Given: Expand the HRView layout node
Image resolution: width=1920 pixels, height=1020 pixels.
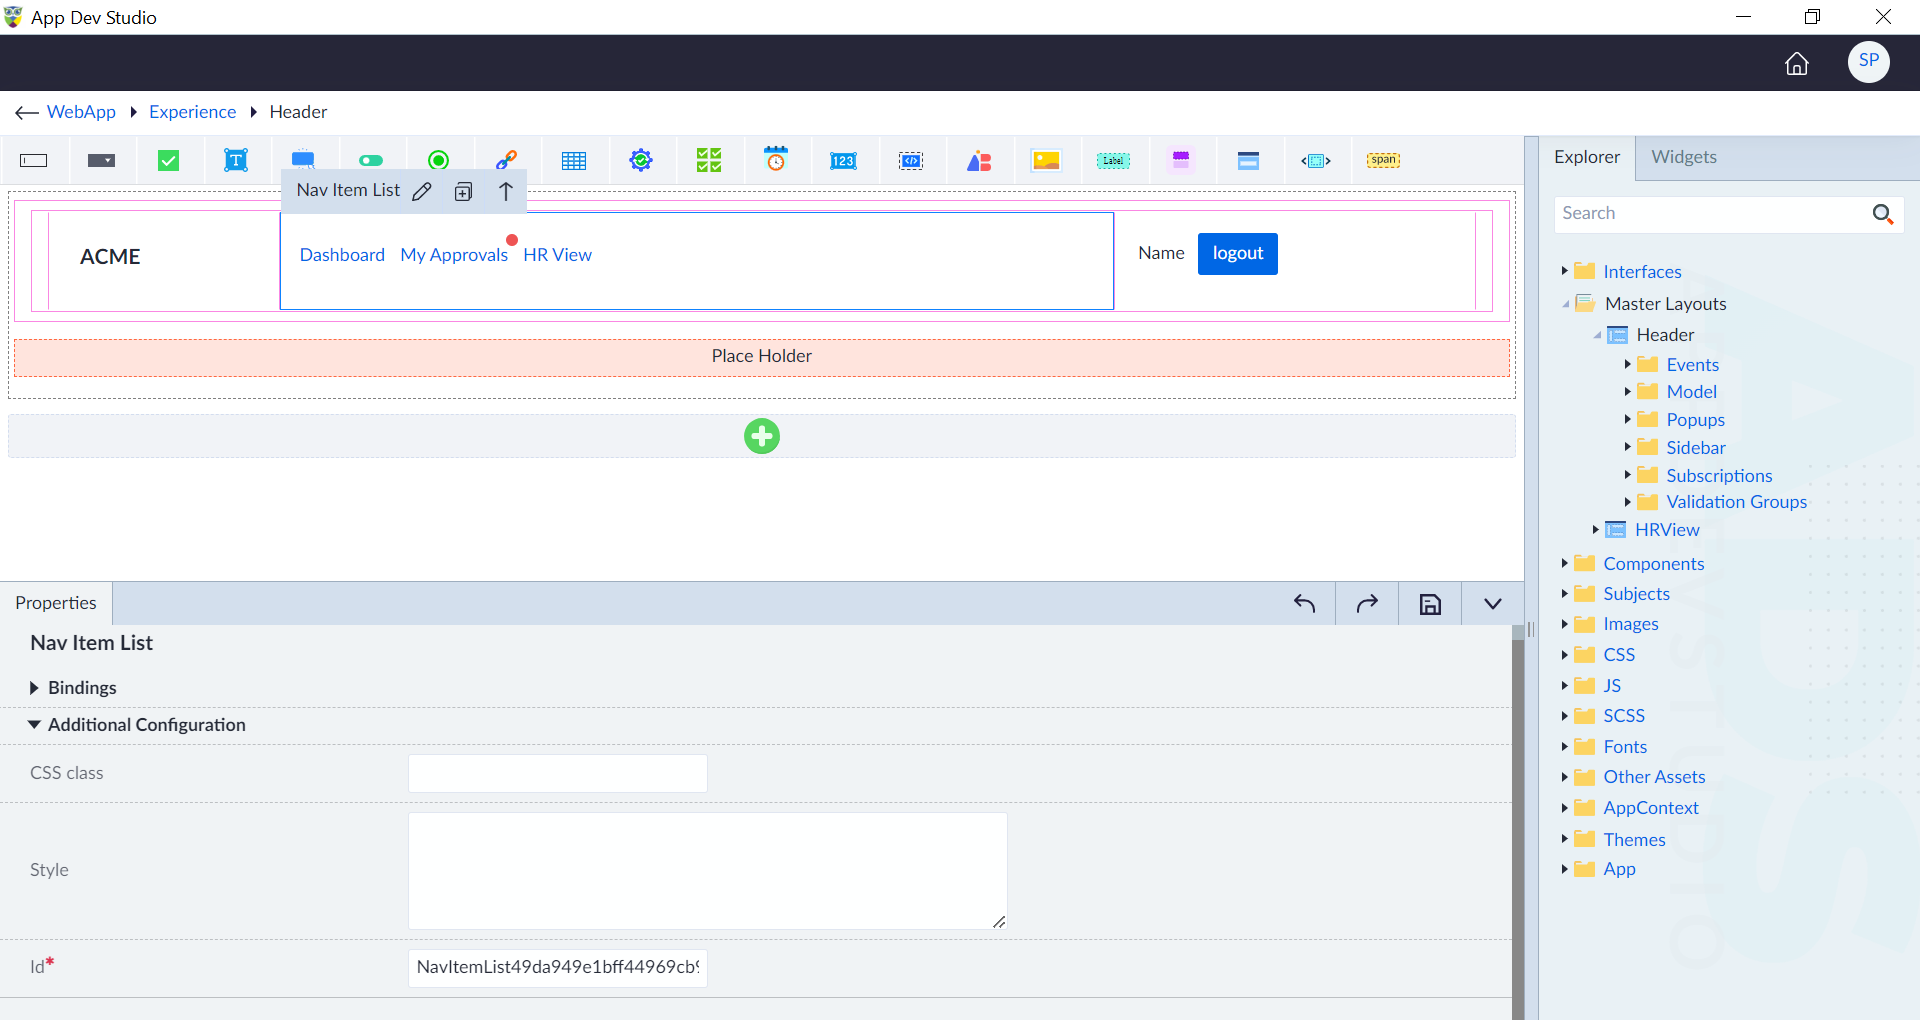Looking at the screenshot, I should pos(1596,529).
